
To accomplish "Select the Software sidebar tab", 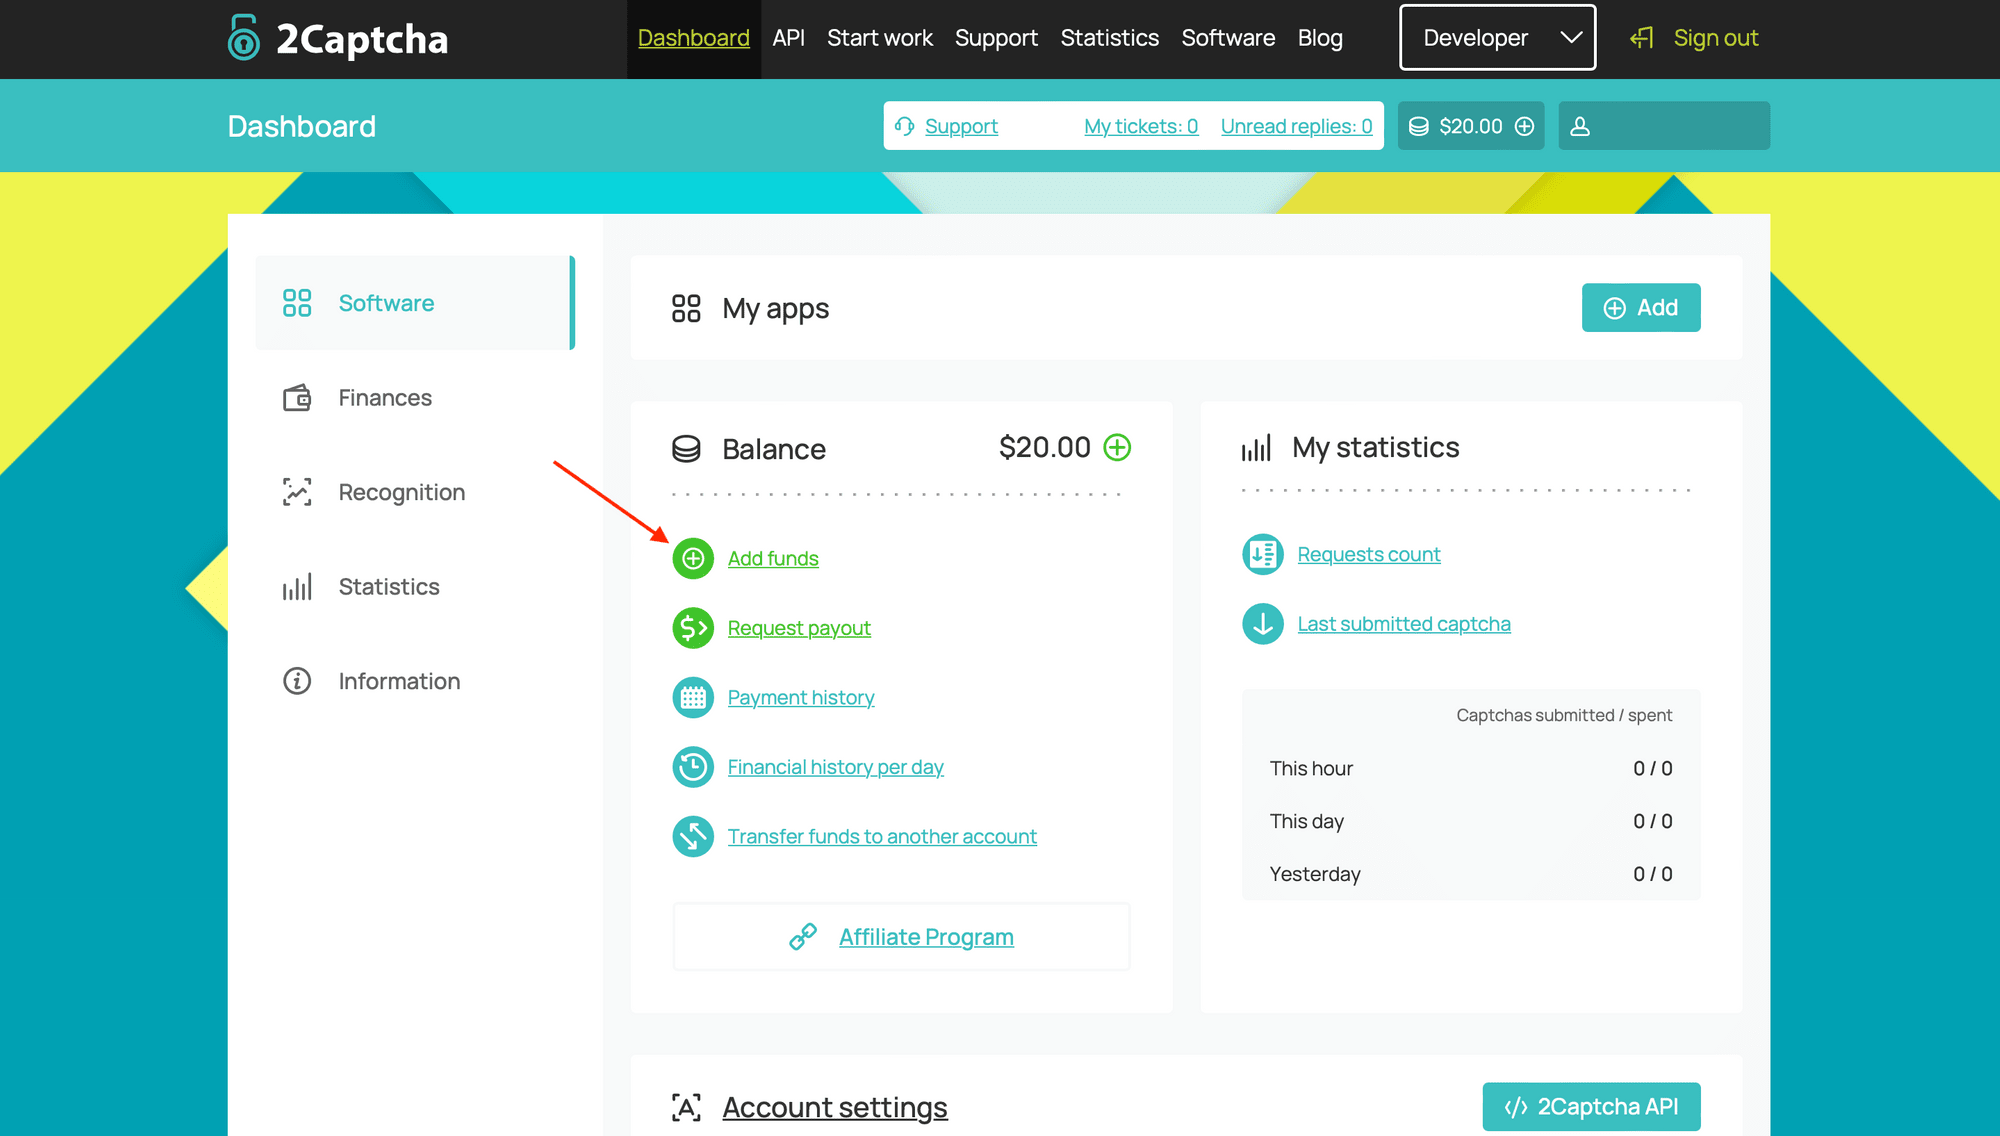I will [x=415, y=303].
